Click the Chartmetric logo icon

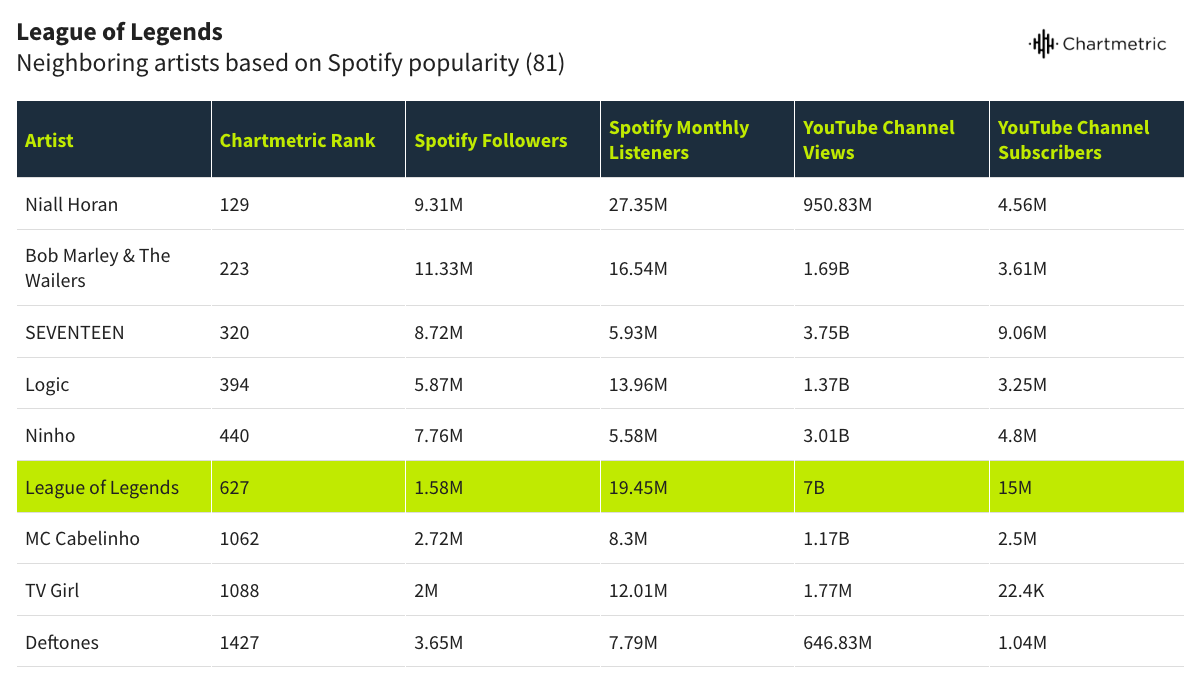1042,44
